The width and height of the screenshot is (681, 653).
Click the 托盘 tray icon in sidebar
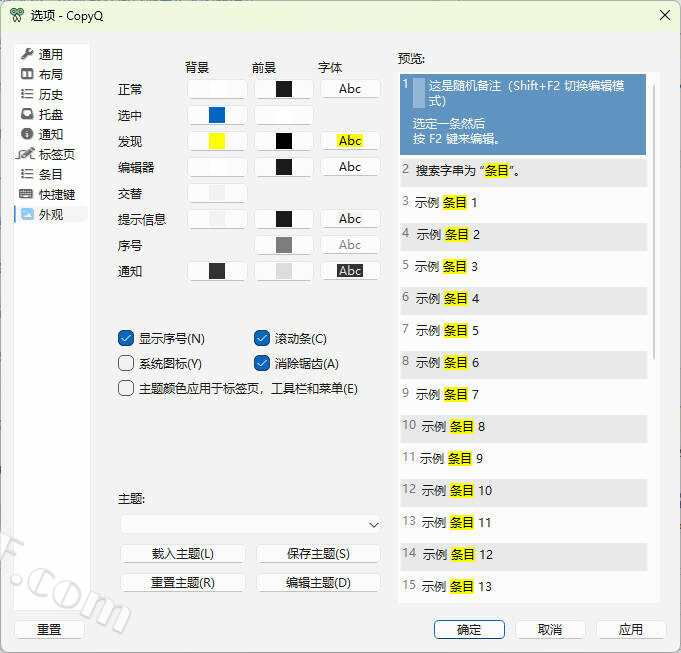coord(27,114)
